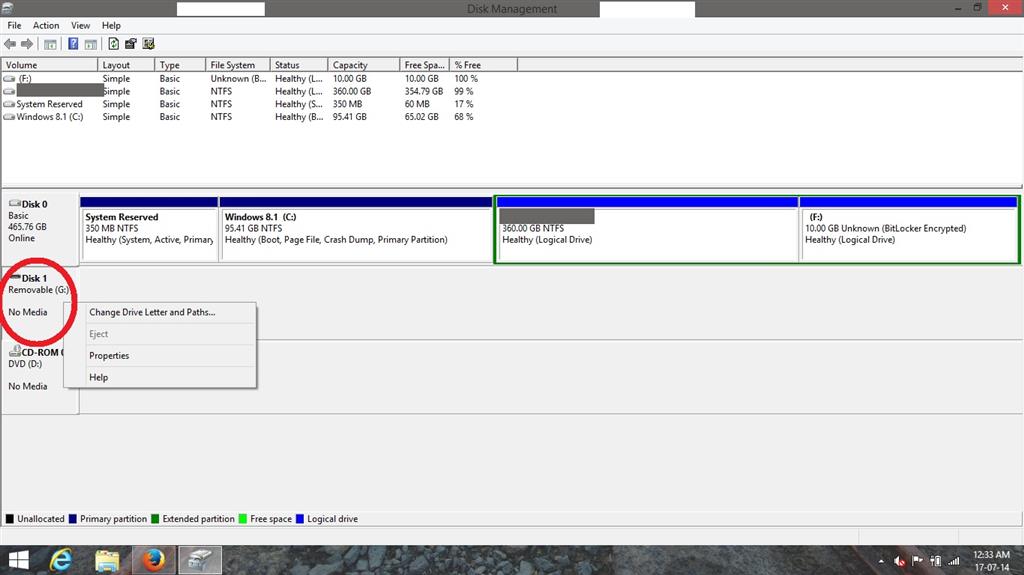Viewport: 1024px width, 575px height.
Task: Click the Windows 8.1 (C:) volume drive icon
Action: 9,117
